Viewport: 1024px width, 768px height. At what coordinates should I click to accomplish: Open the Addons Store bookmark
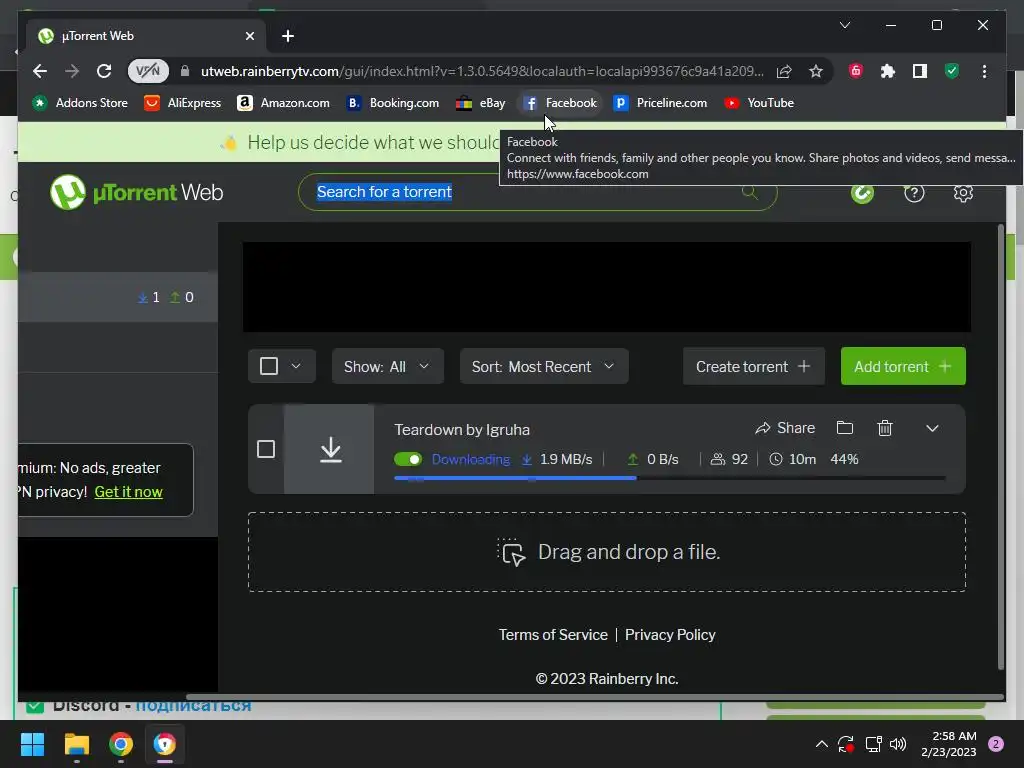tap(80, 103)
